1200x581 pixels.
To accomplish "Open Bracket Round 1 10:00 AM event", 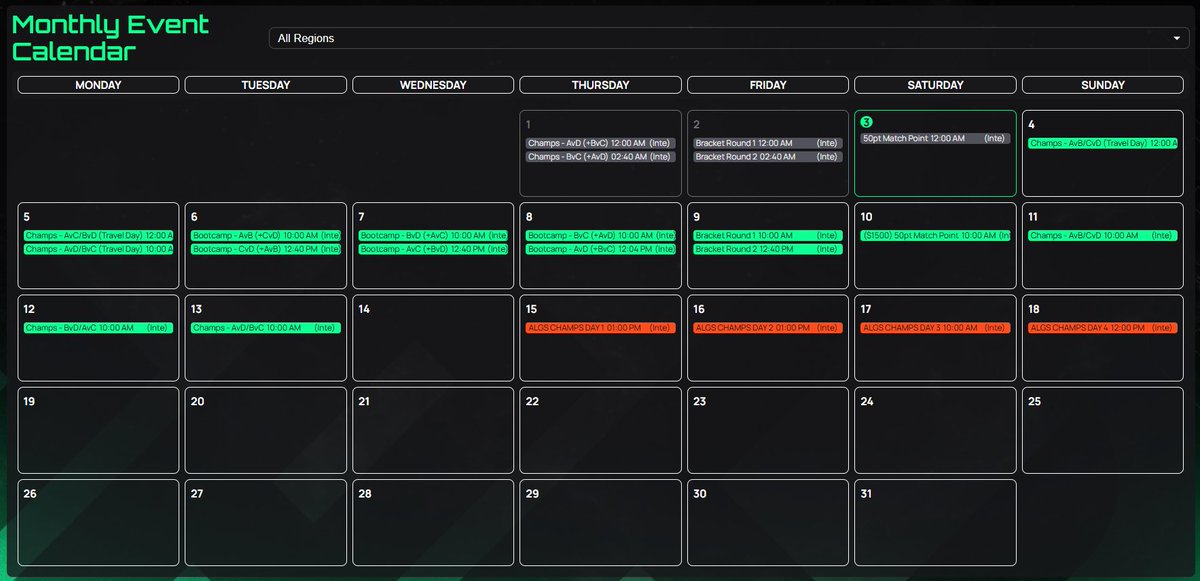I will (x=768, y=235).
